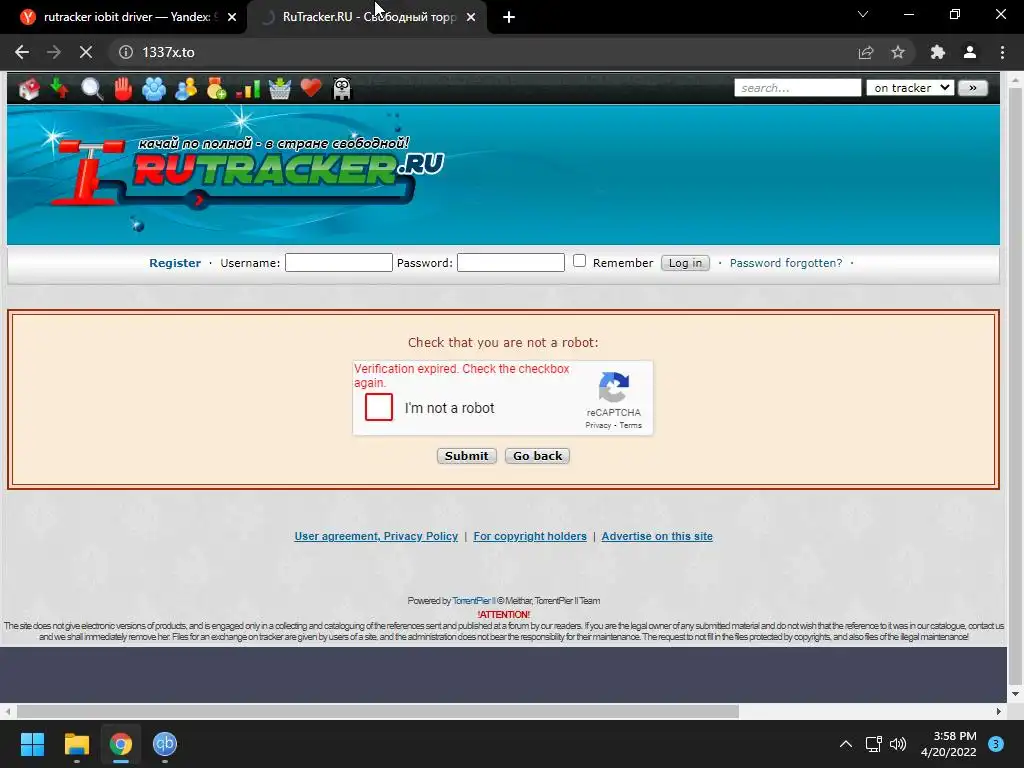This screenshot has height=768, width=1024.
Task: Stop page loading with X button
Action: 86,52
